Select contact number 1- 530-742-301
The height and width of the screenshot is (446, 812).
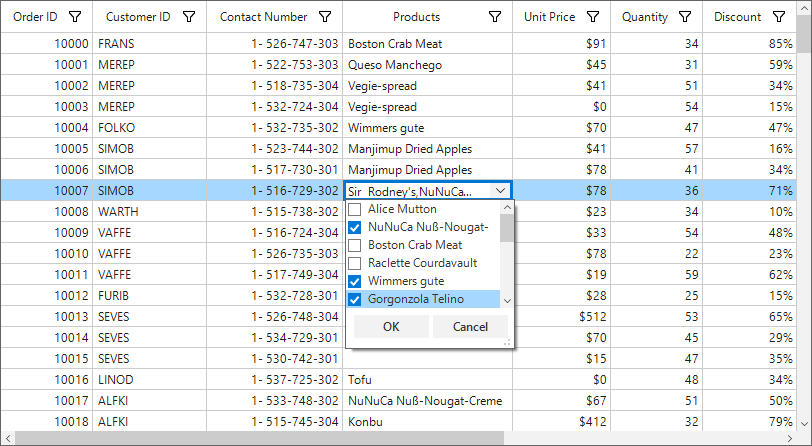coord(274,358)
